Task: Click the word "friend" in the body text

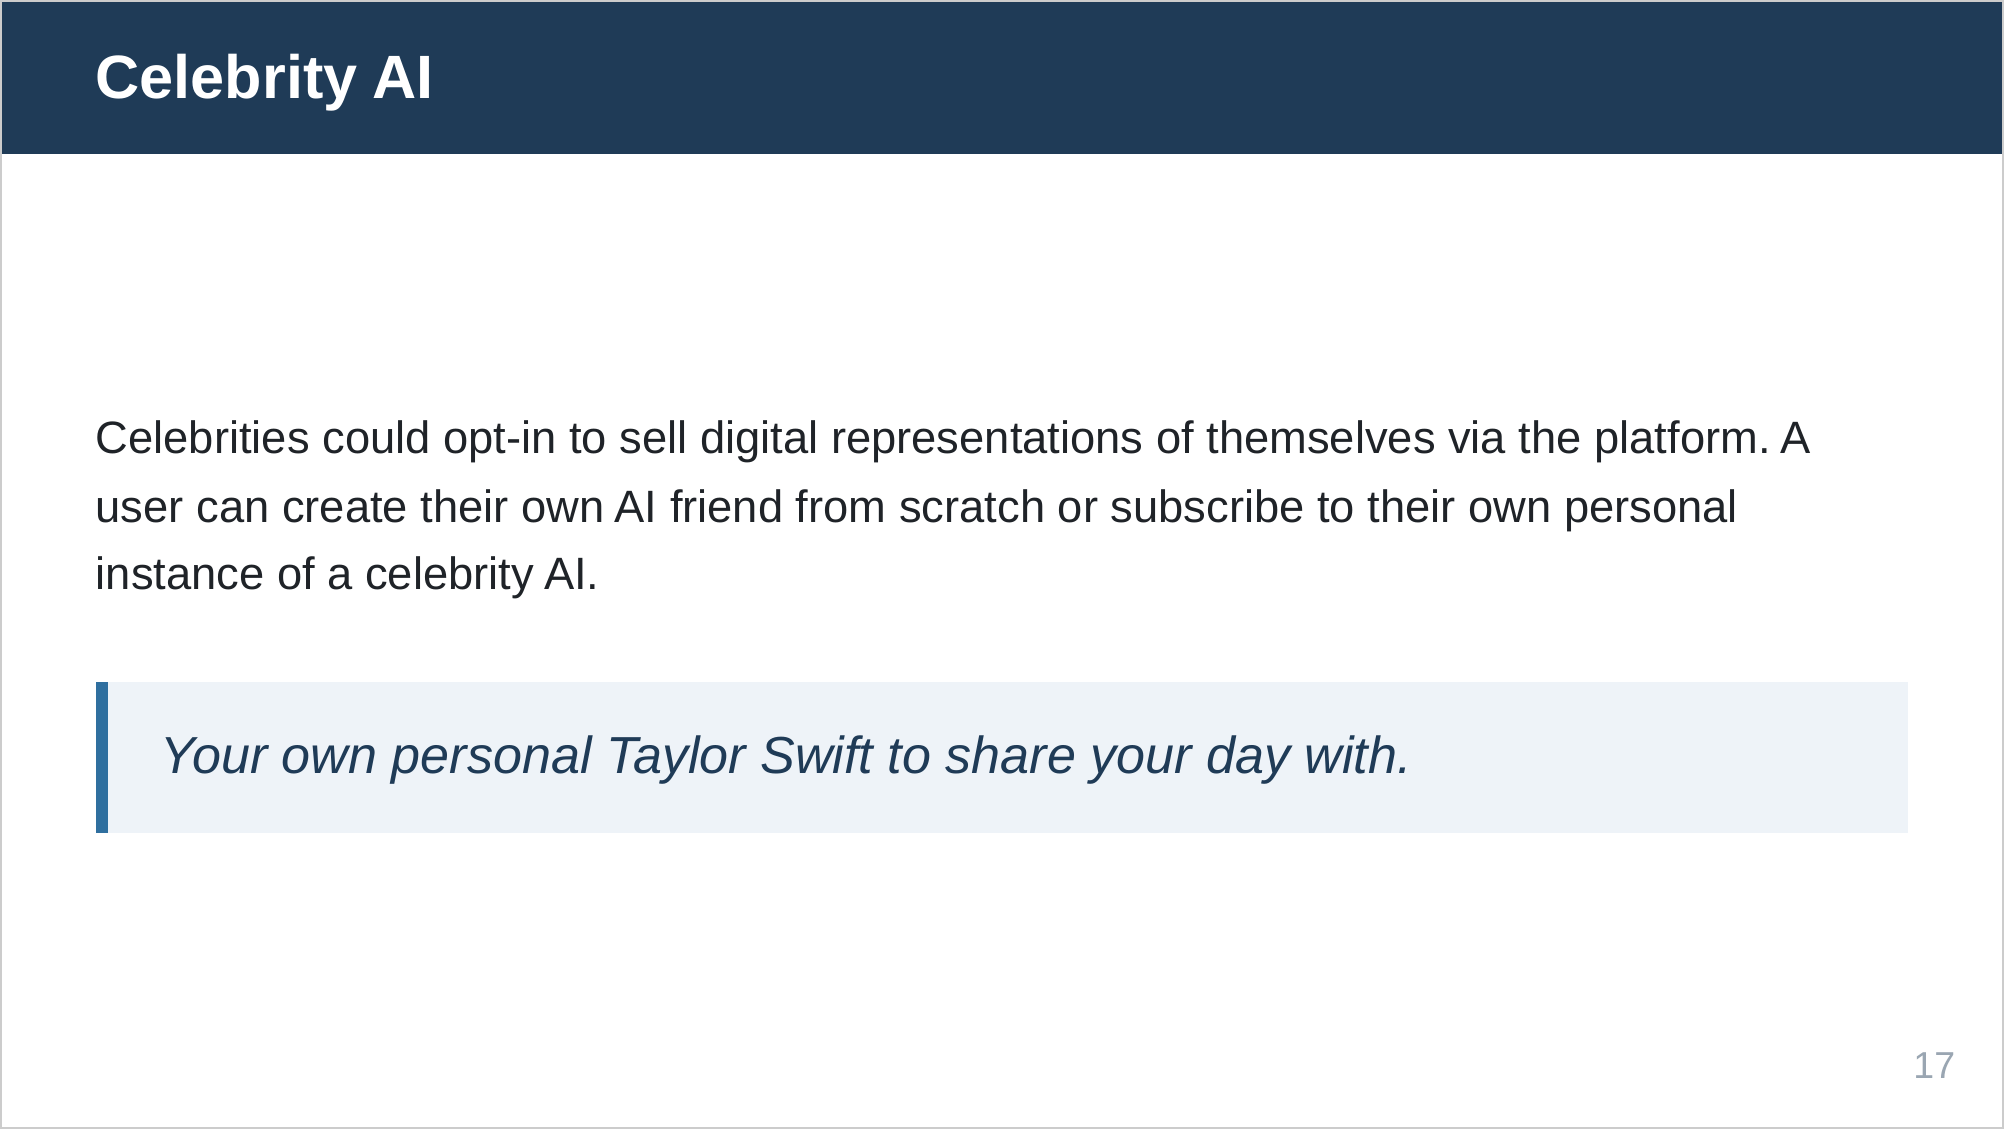Action: (x=726, y=507)
